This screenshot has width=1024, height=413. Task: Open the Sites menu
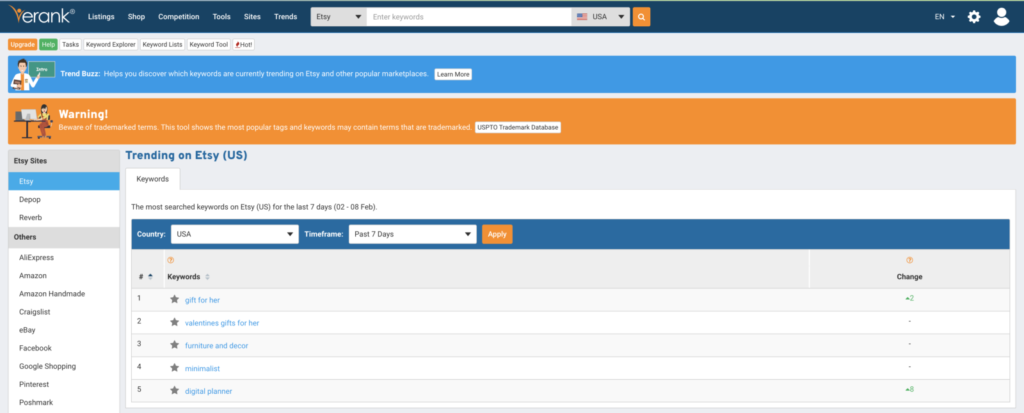pos(252,17)
